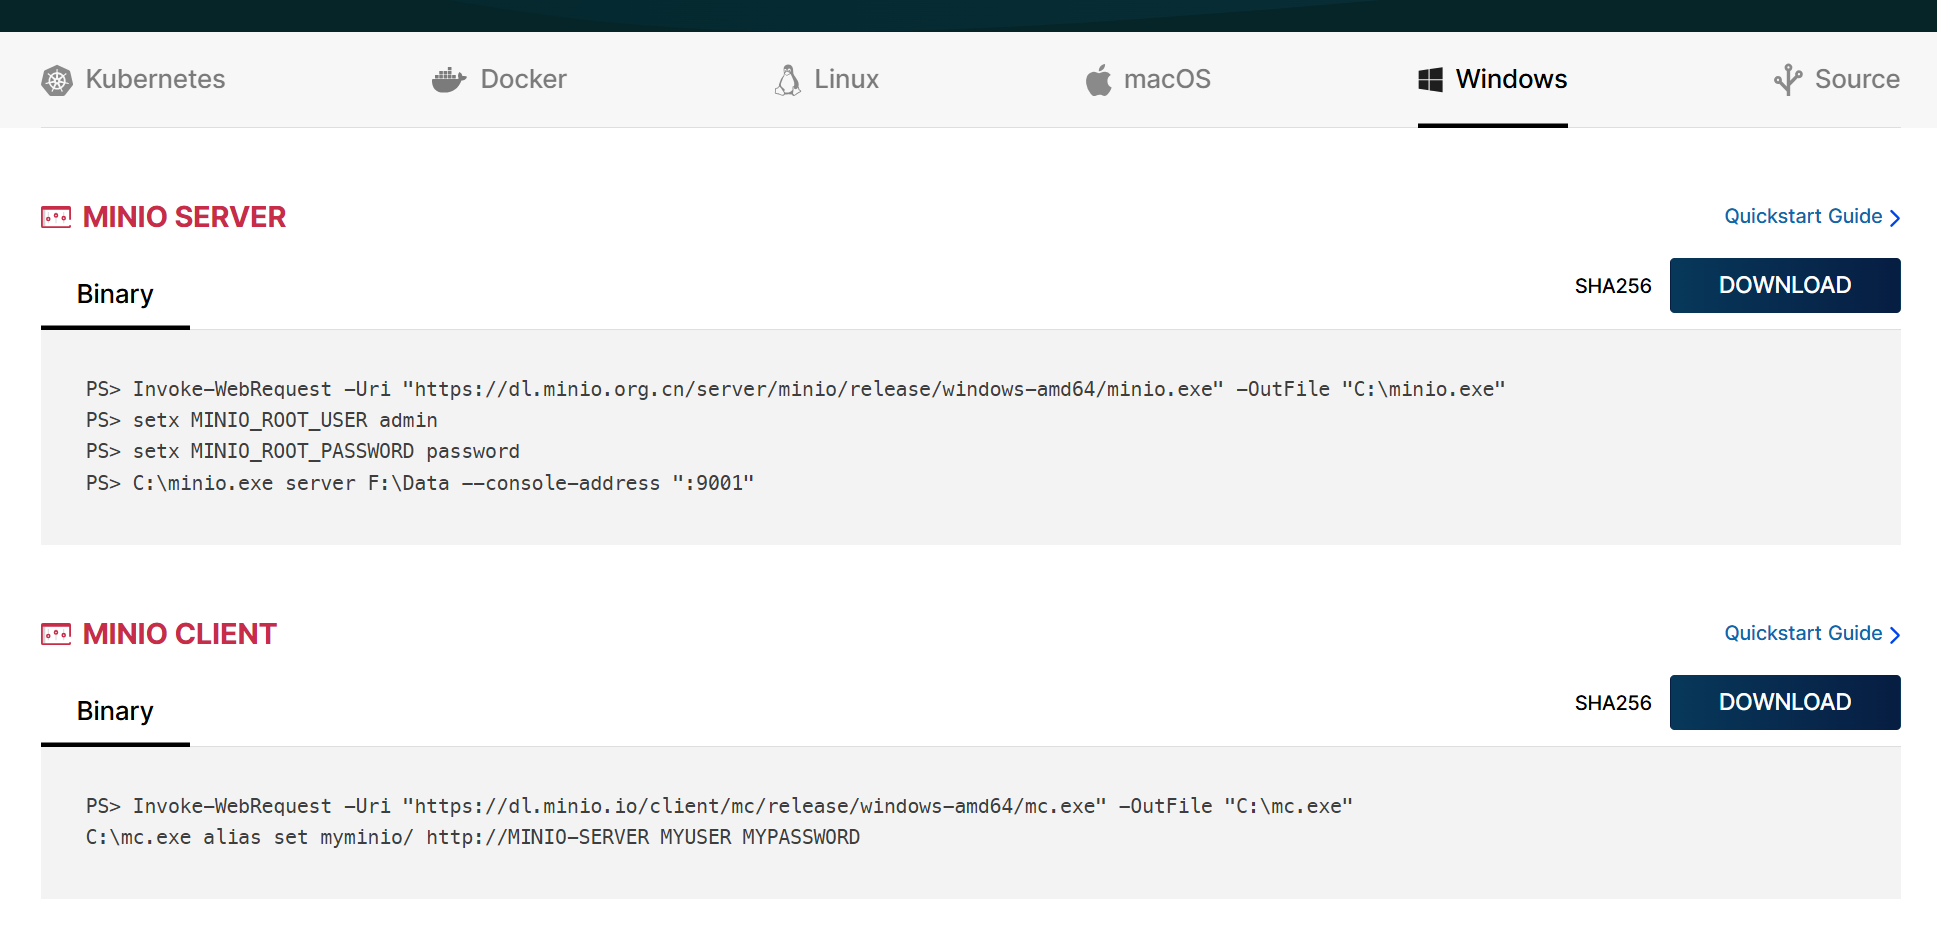Click the MinIO Server section icon
Screen dimensions: 1937x927
click(x=56, y=217)
